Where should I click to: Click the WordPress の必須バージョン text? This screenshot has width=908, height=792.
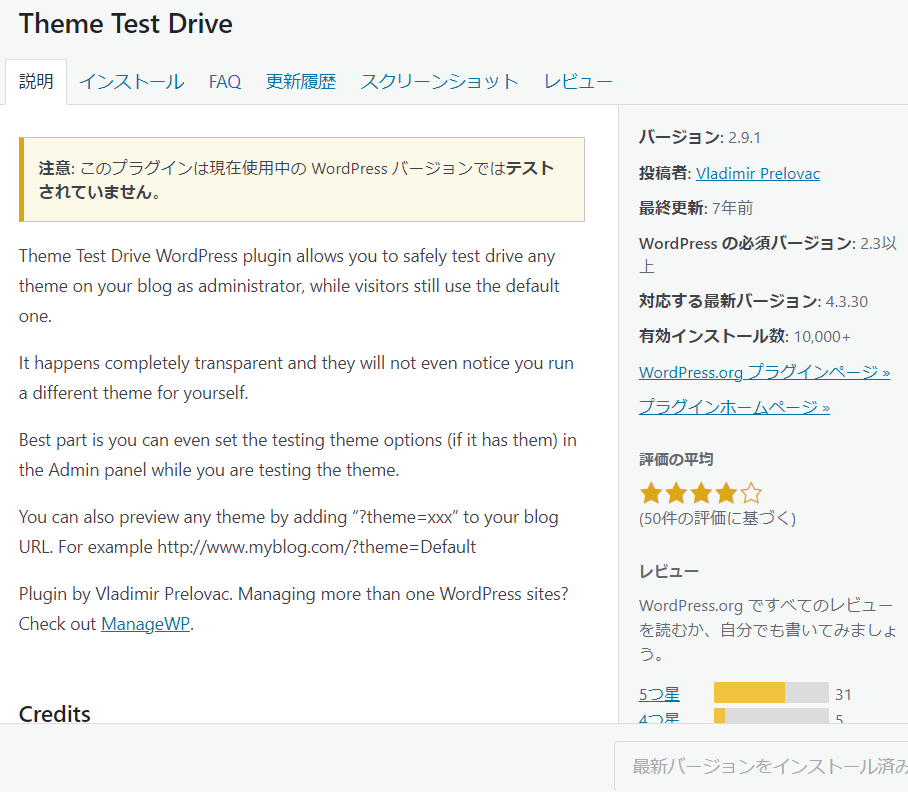click(768, 255)
